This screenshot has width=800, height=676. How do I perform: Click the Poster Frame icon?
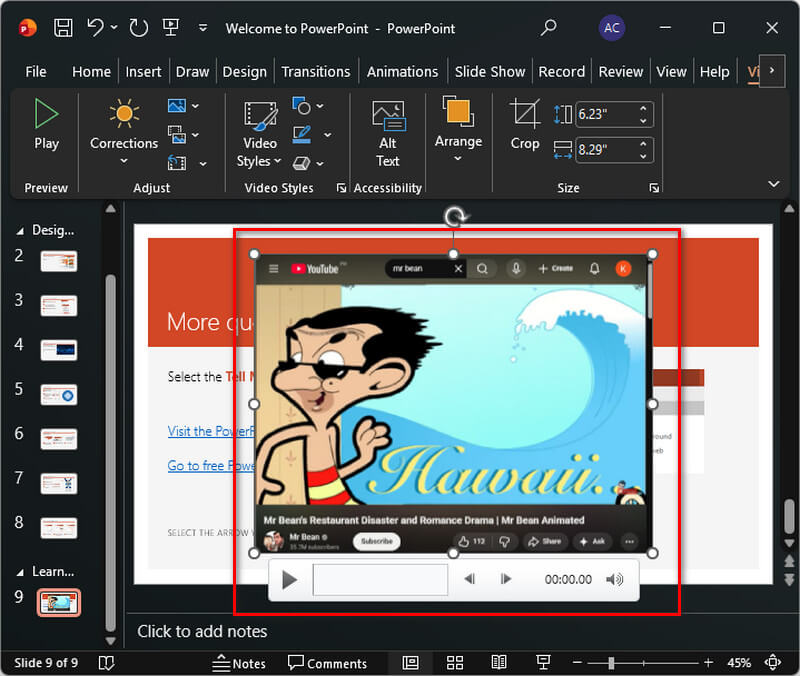click(177, 135)
